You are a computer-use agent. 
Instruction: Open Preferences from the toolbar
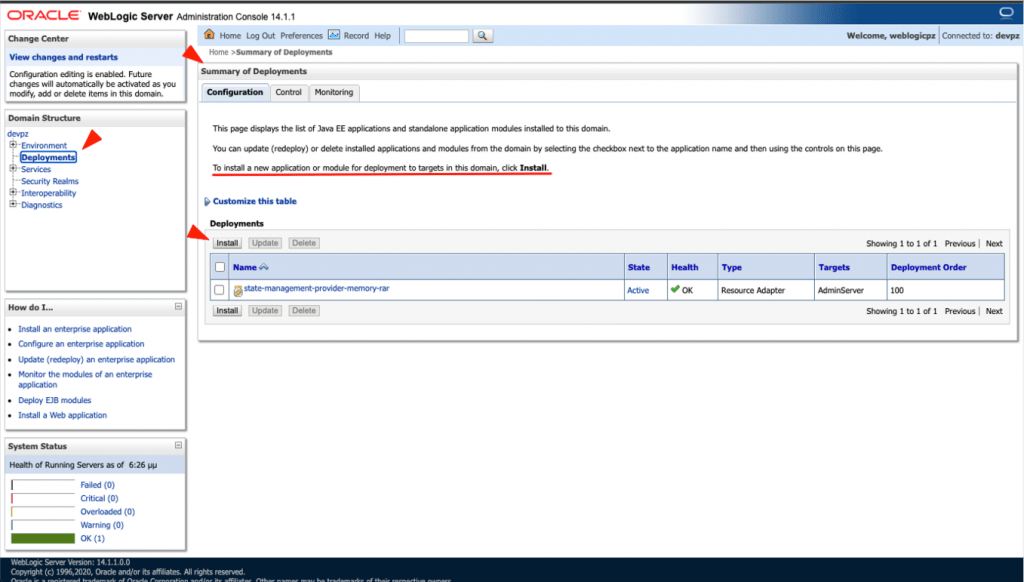click(x=302, y=36)
